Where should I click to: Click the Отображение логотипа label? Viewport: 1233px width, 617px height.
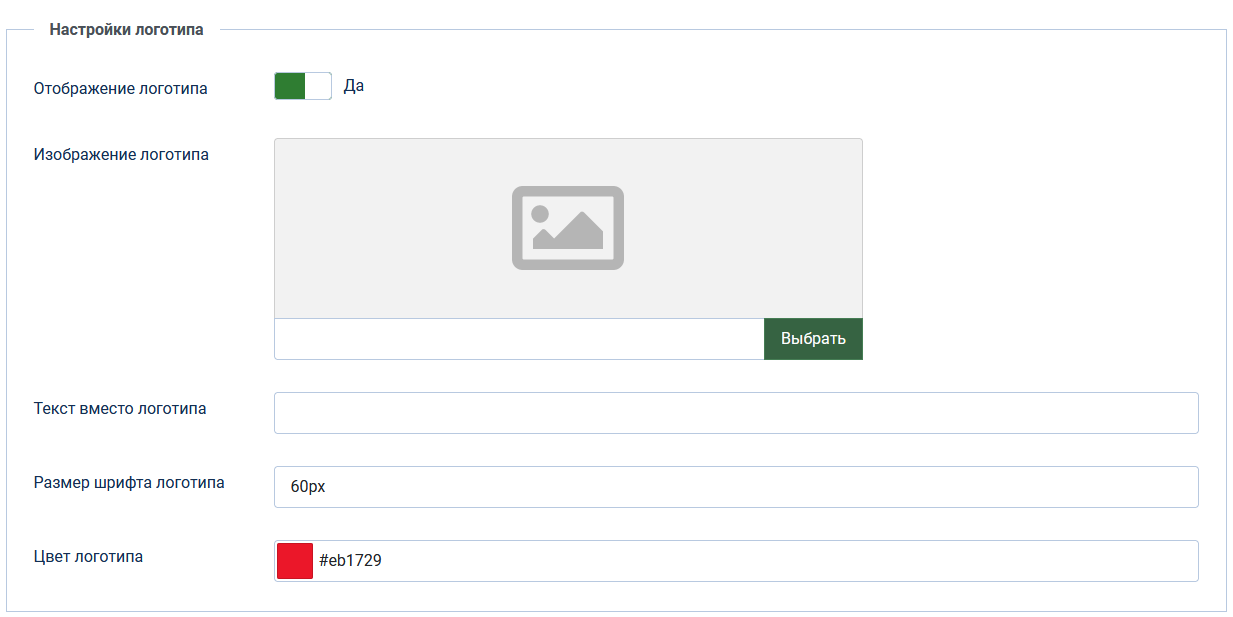pyautogui.click(x=121, y=88)
